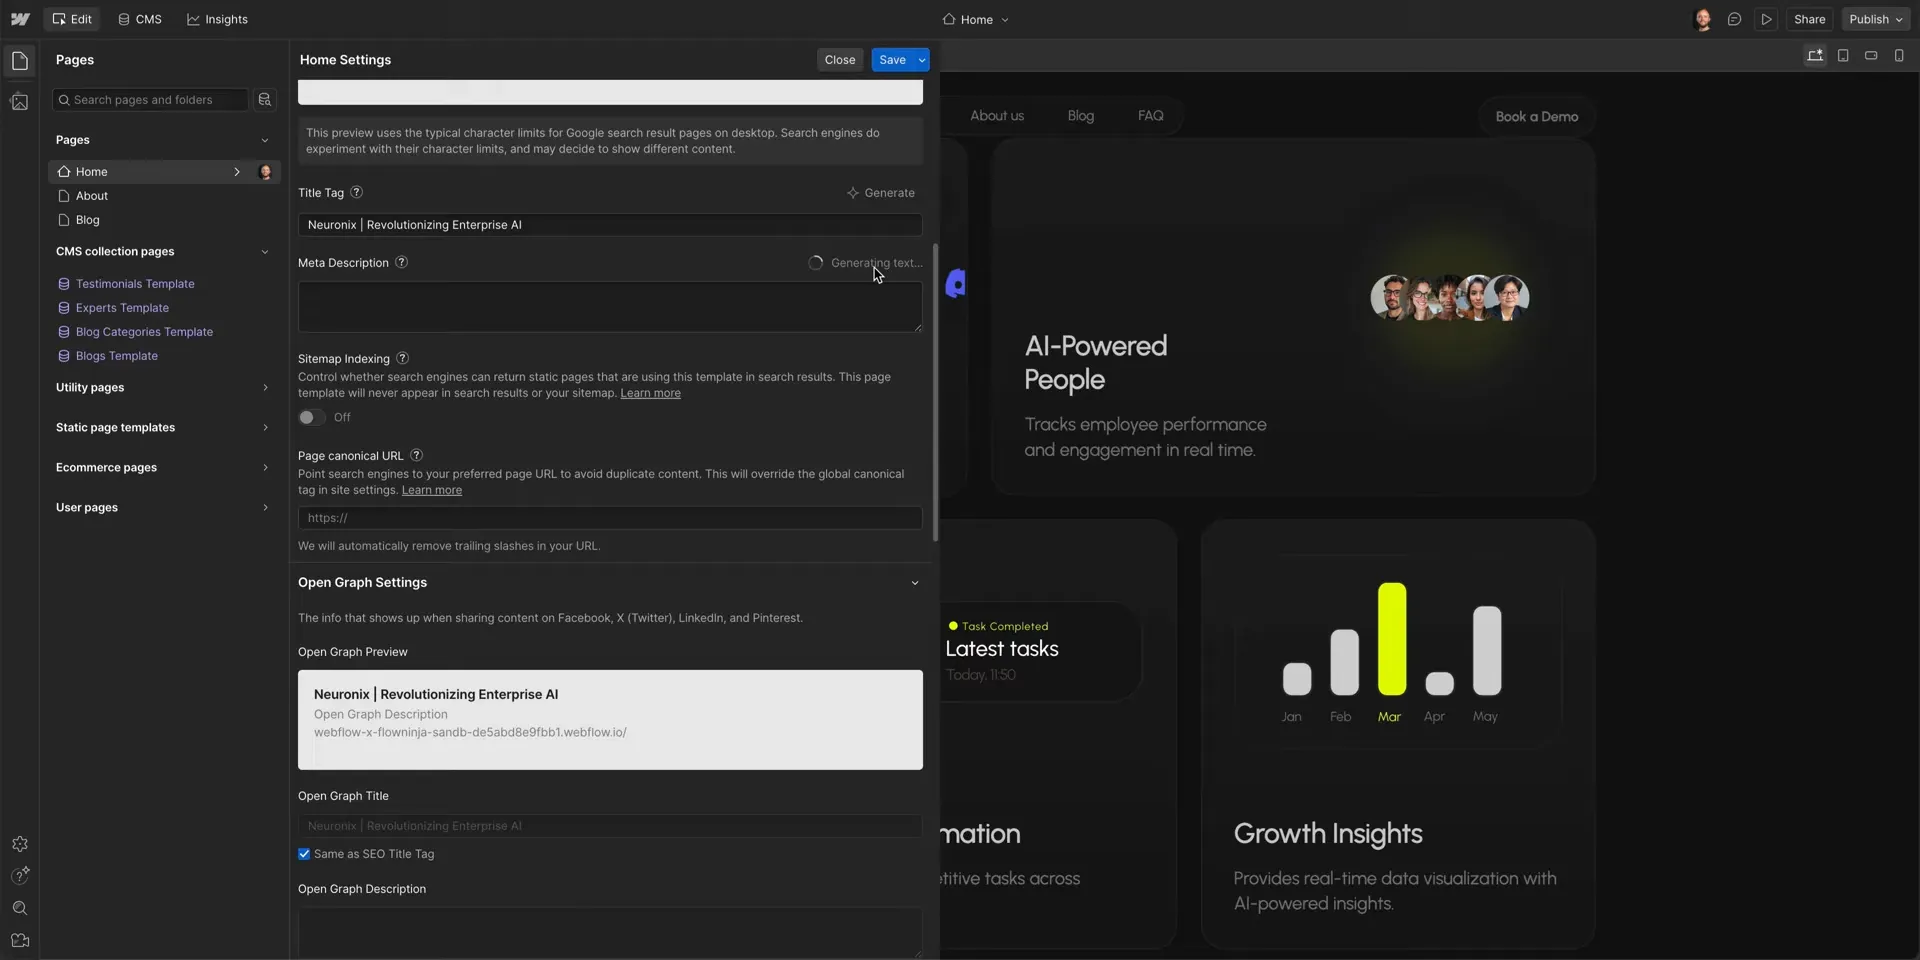Open the Home page selector dropdown
Viewport: 1920px width, 960px height.
click(x=976, y=19)
